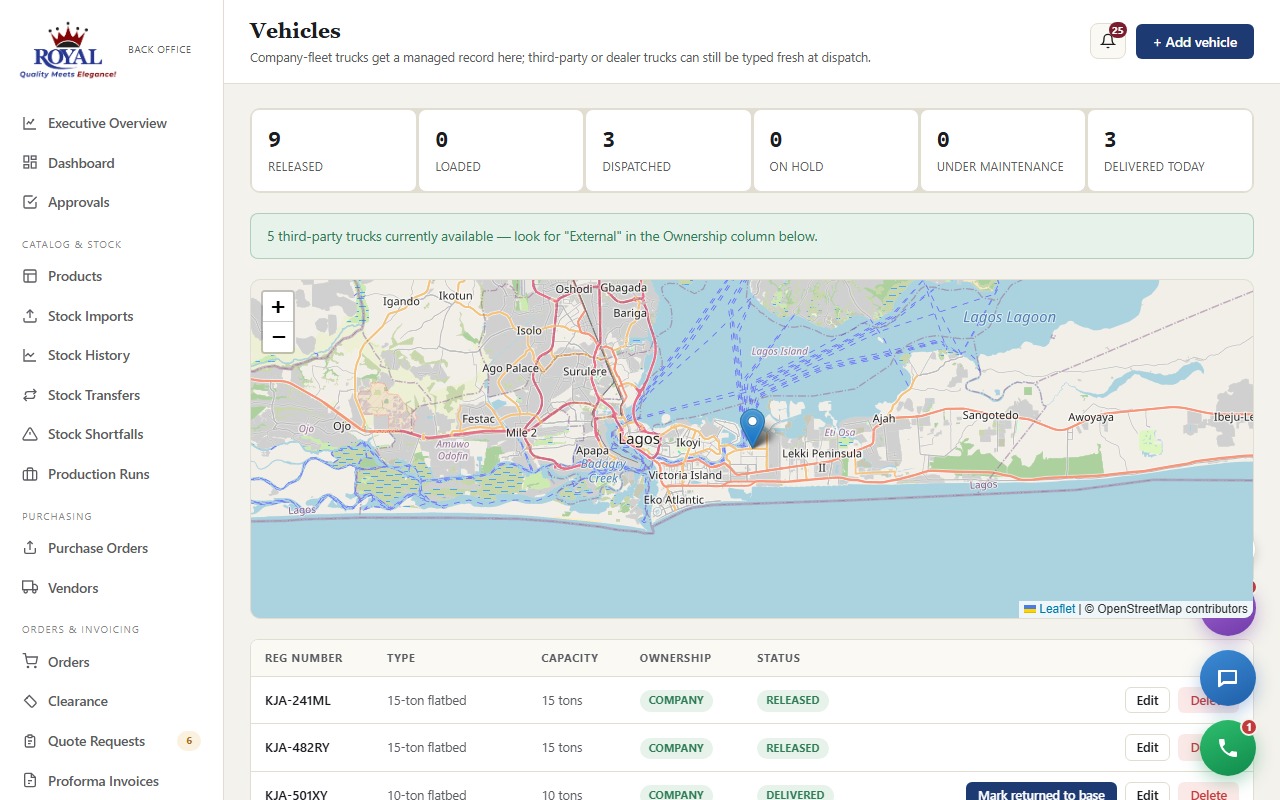Zoom out on the Lagos map

pyautogui.click(x=278, y=337)
